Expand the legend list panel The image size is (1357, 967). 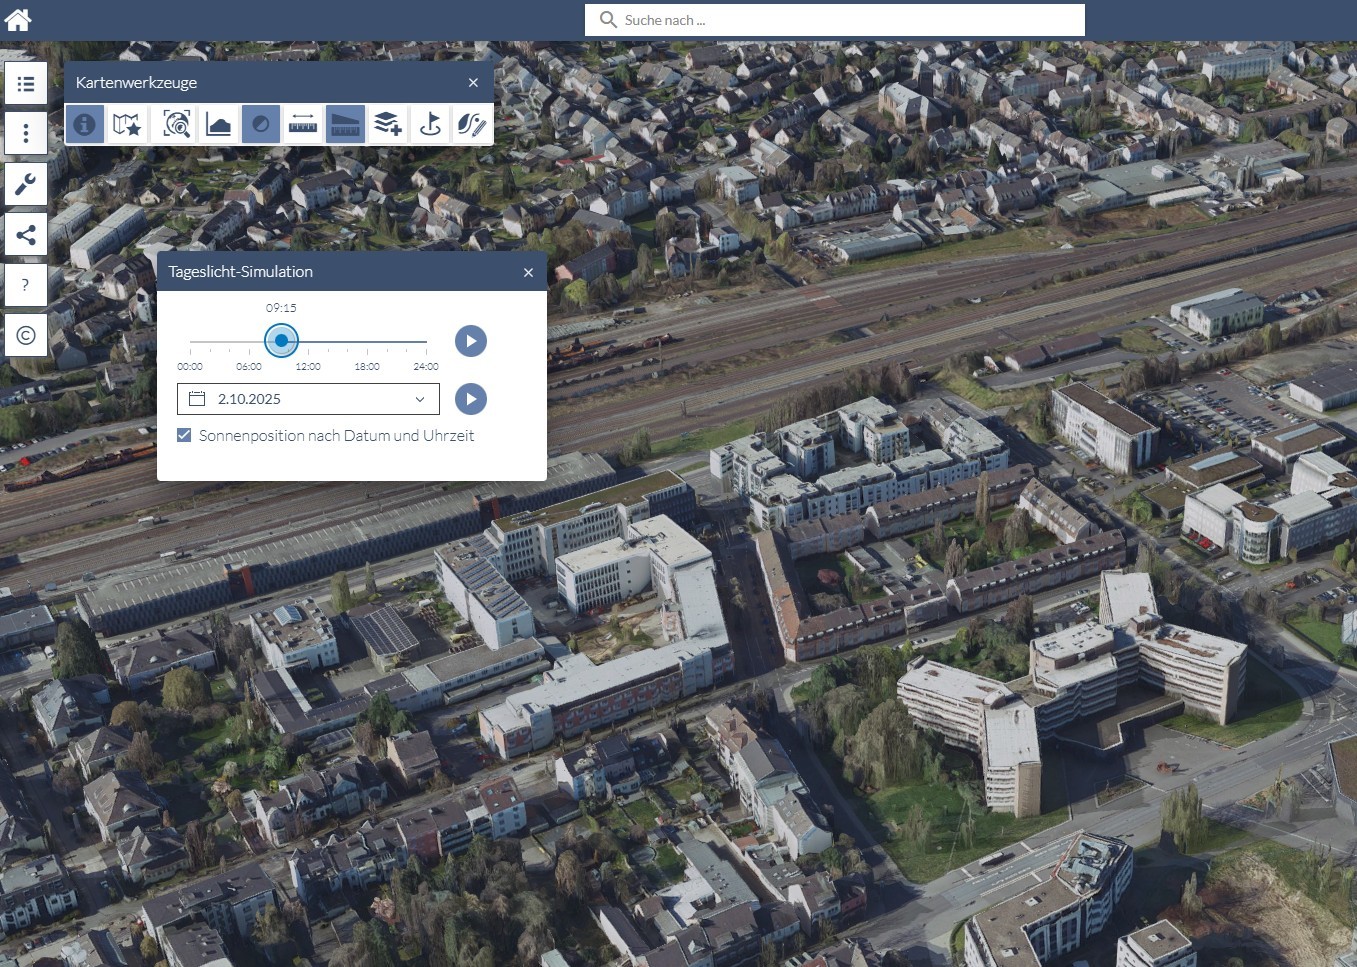(x=25, y=83)
